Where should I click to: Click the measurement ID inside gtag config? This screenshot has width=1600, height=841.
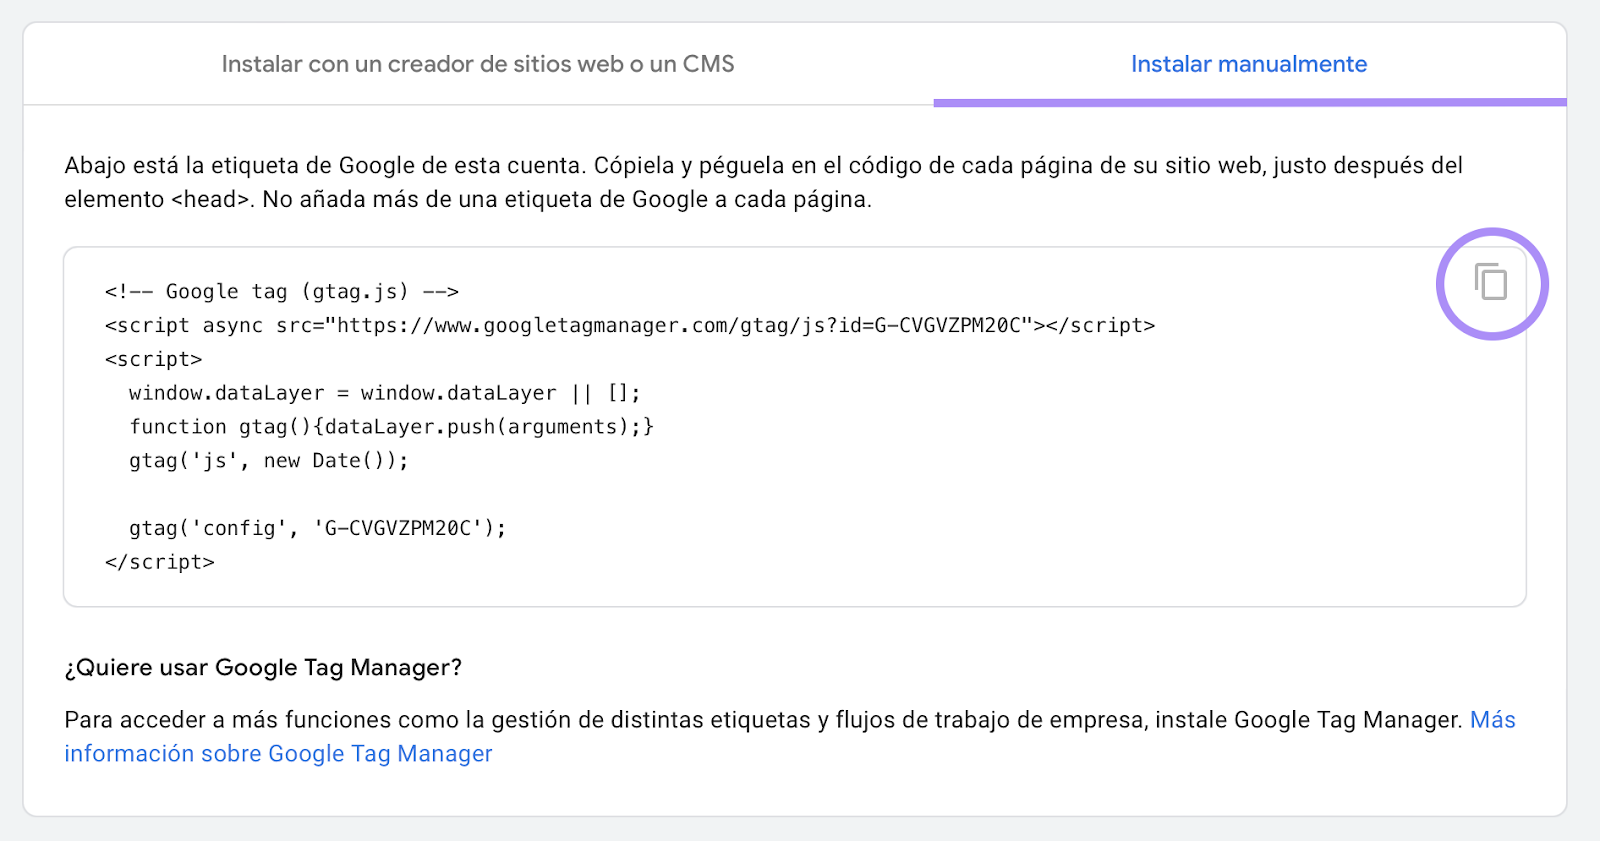(x=398, y=528)
